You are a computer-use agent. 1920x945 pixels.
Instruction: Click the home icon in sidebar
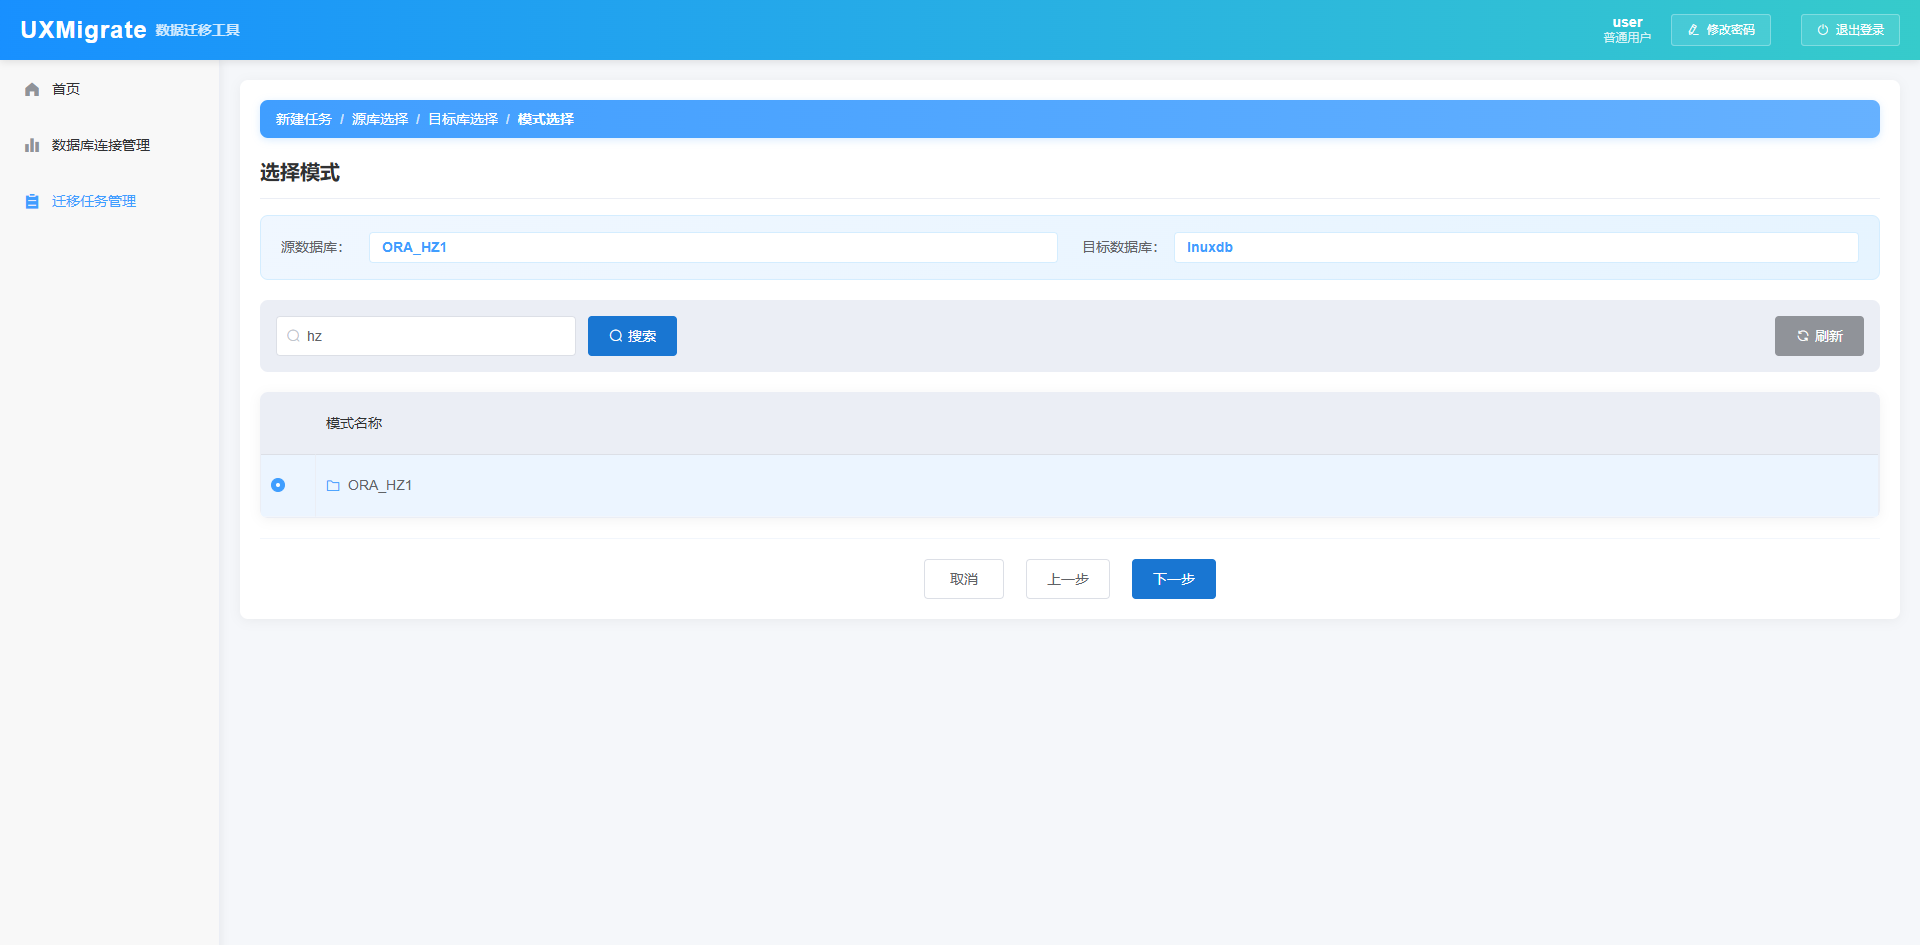pyautogui.click(x=32, y=90)
